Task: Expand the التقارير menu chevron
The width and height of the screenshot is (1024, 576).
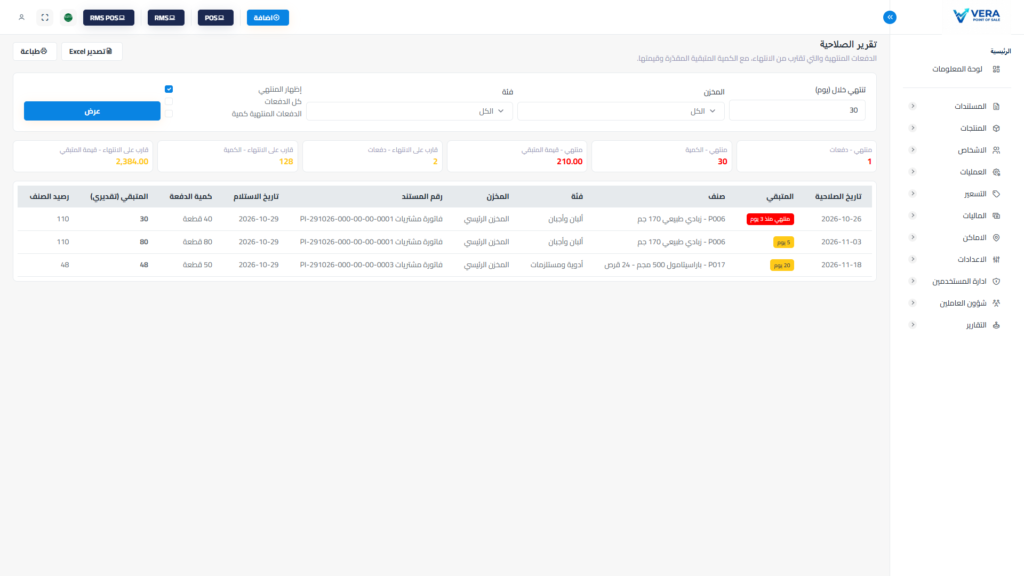Action: click(x=913, y=325)
